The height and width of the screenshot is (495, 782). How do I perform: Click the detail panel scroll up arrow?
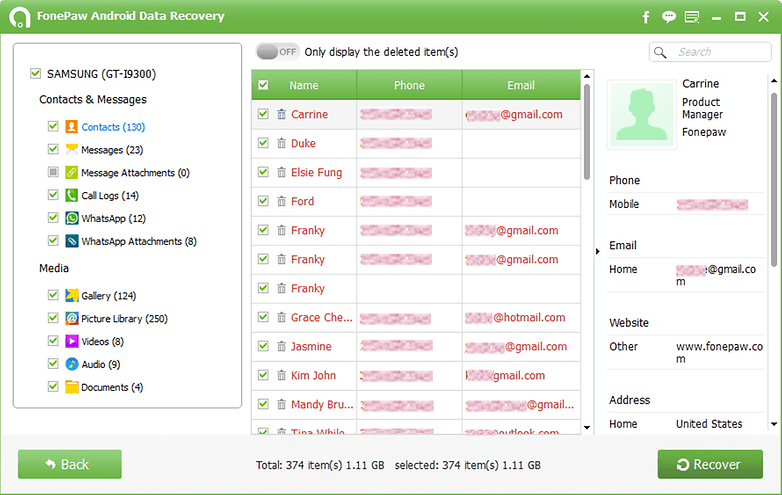coord(774,81)
